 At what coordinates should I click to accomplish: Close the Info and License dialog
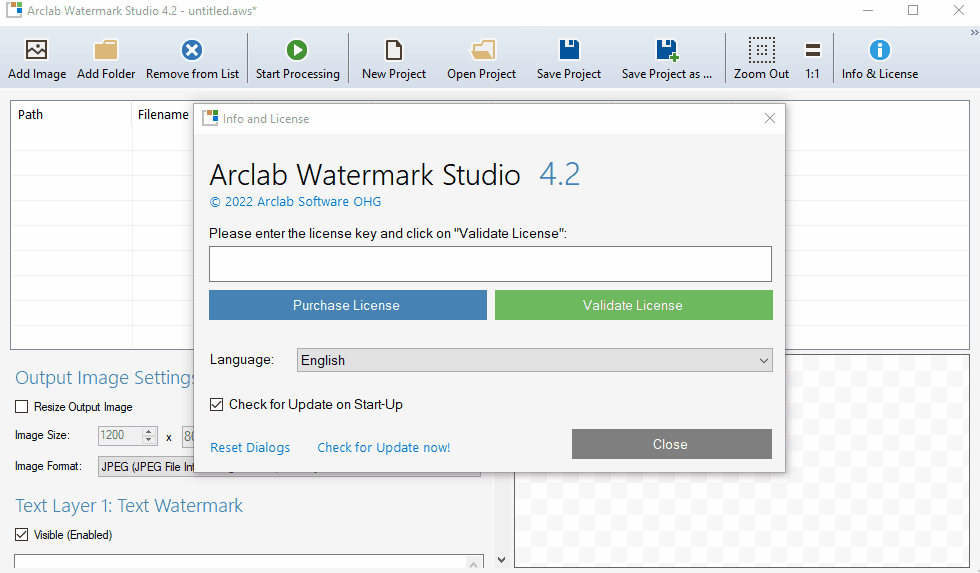coord(770,118)
